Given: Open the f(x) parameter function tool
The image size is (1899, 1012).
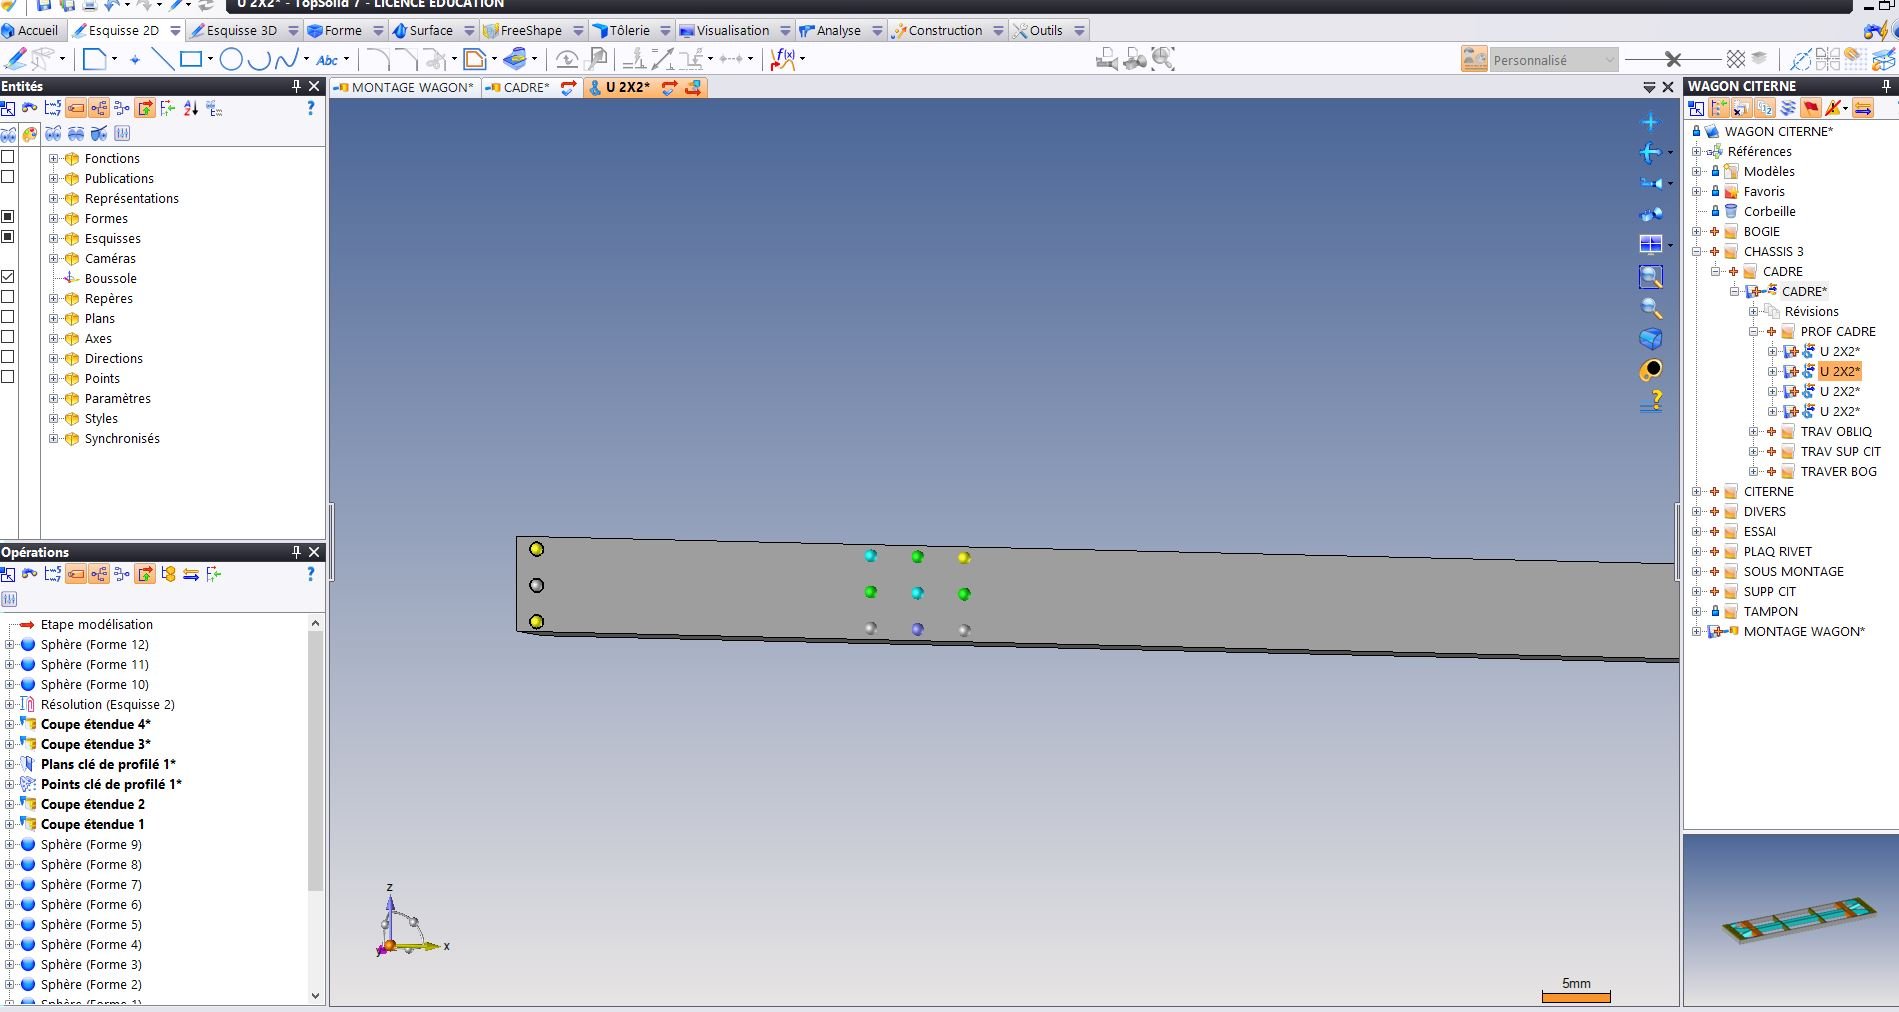Looking at the screenshot, I should [783, 60].
